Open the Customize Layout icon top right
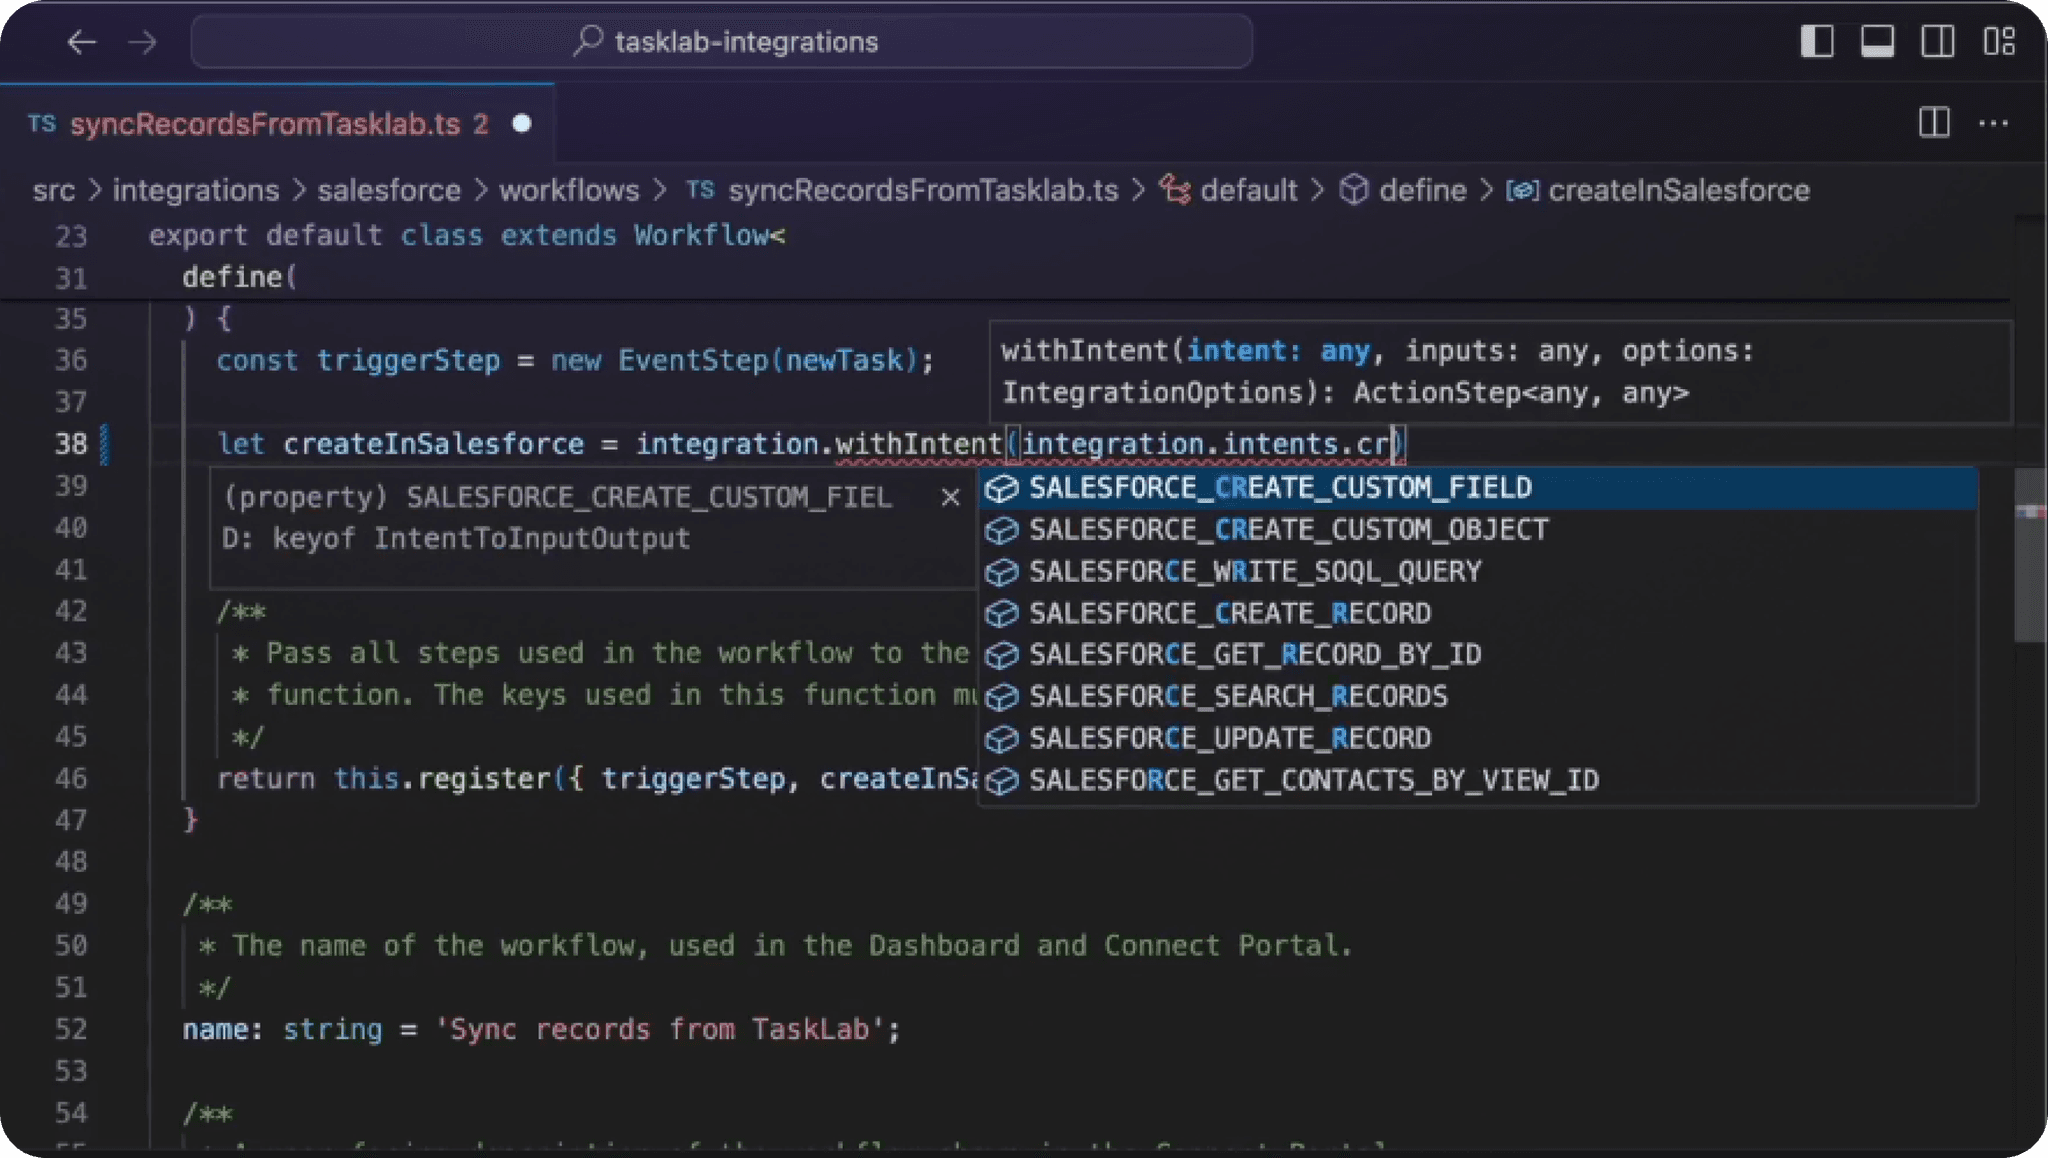This screenshot has height=1158, width=2048. (x=2000, y=42)
